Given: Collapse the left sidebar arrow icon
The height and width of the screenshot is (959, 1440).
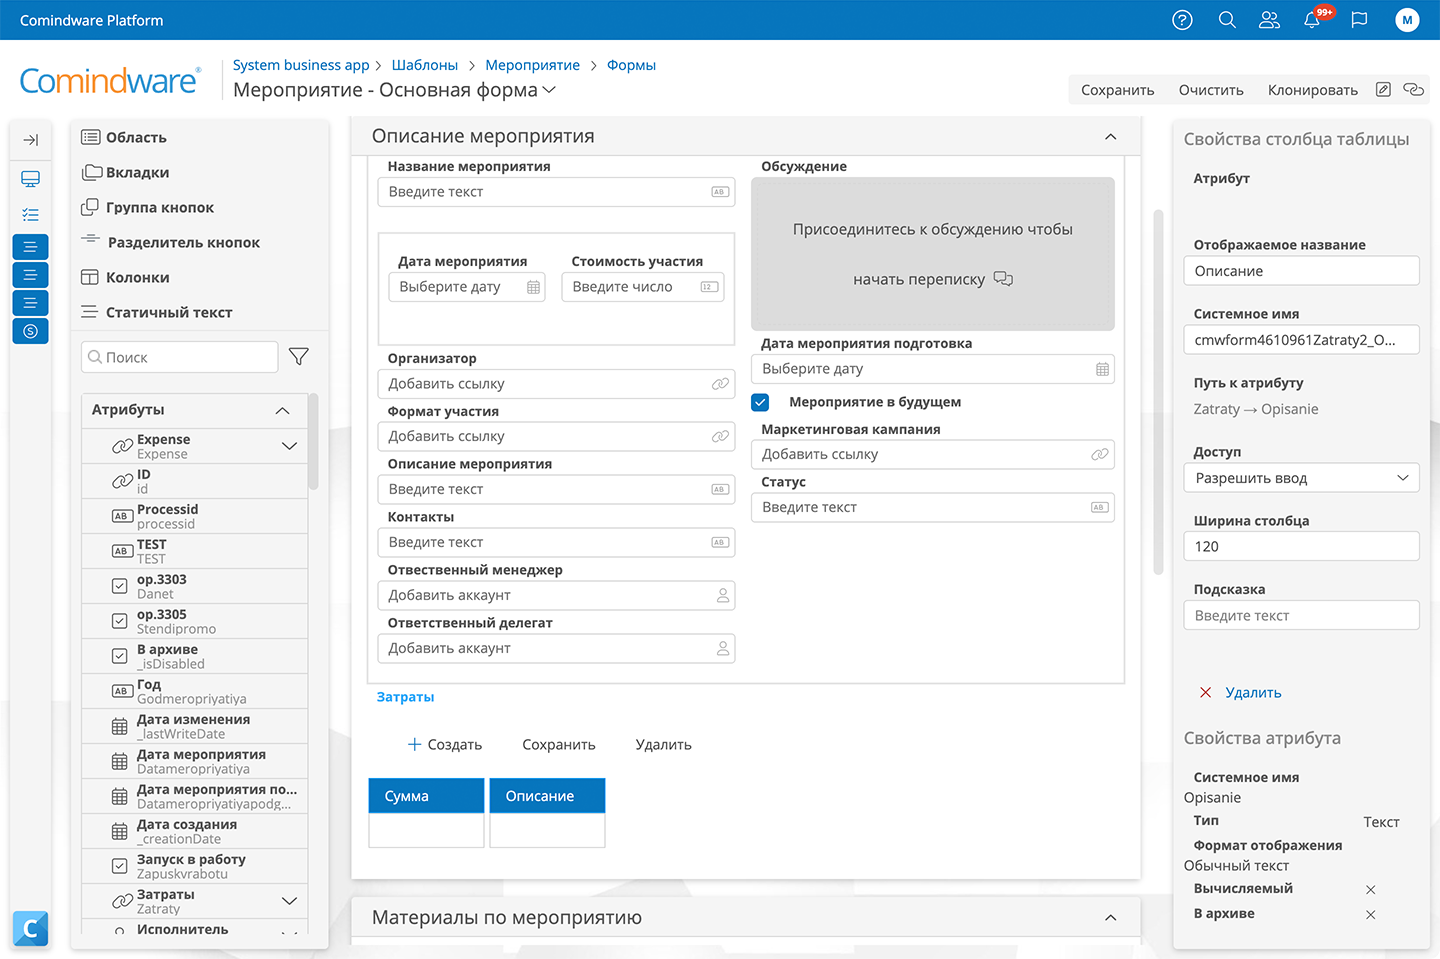Looking at the screenshot, I should [30, 140].
